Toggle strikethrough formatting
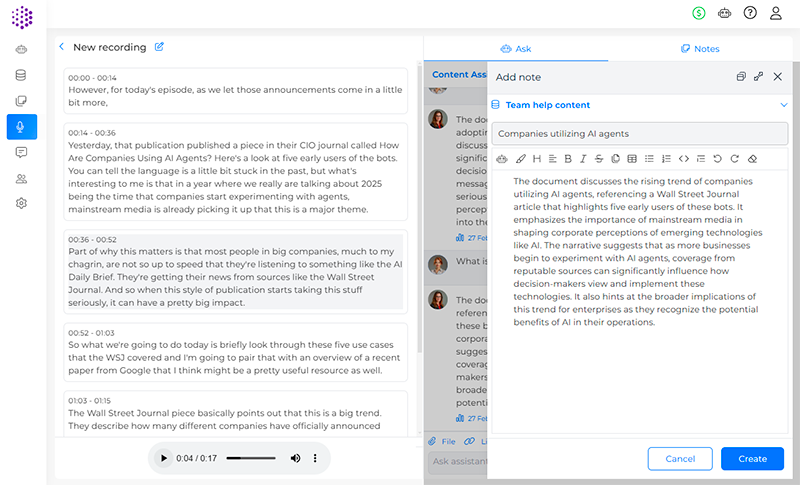 point(599,158)
